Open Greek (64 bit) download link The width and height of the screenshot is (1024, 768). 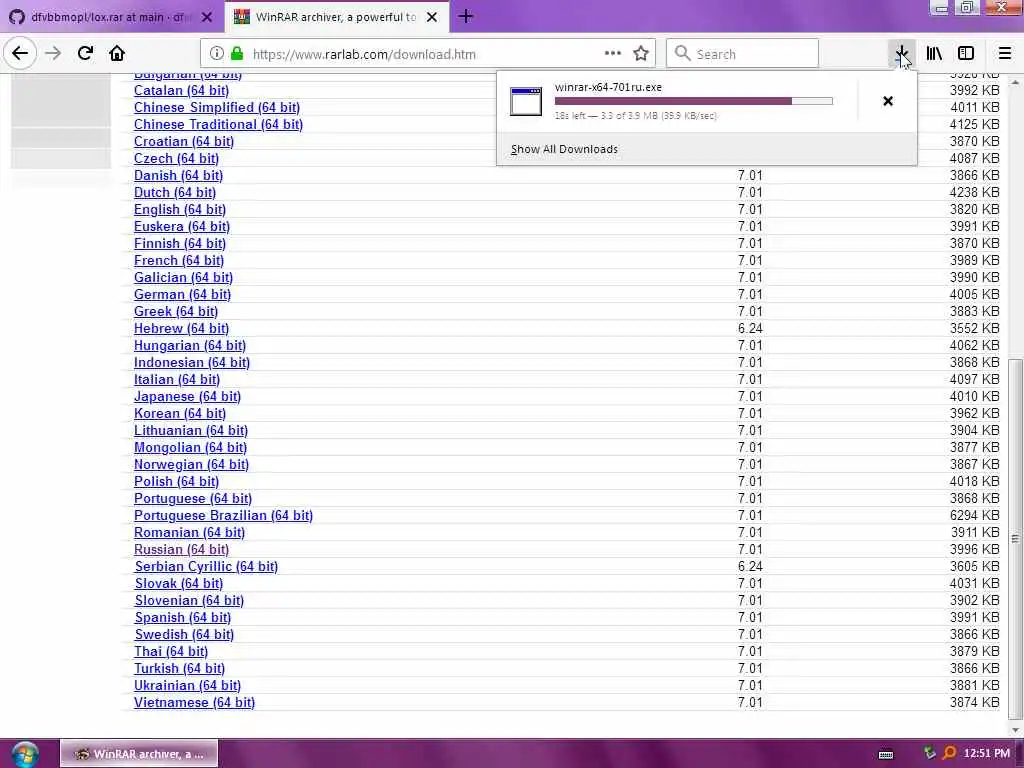click(176, 311)
